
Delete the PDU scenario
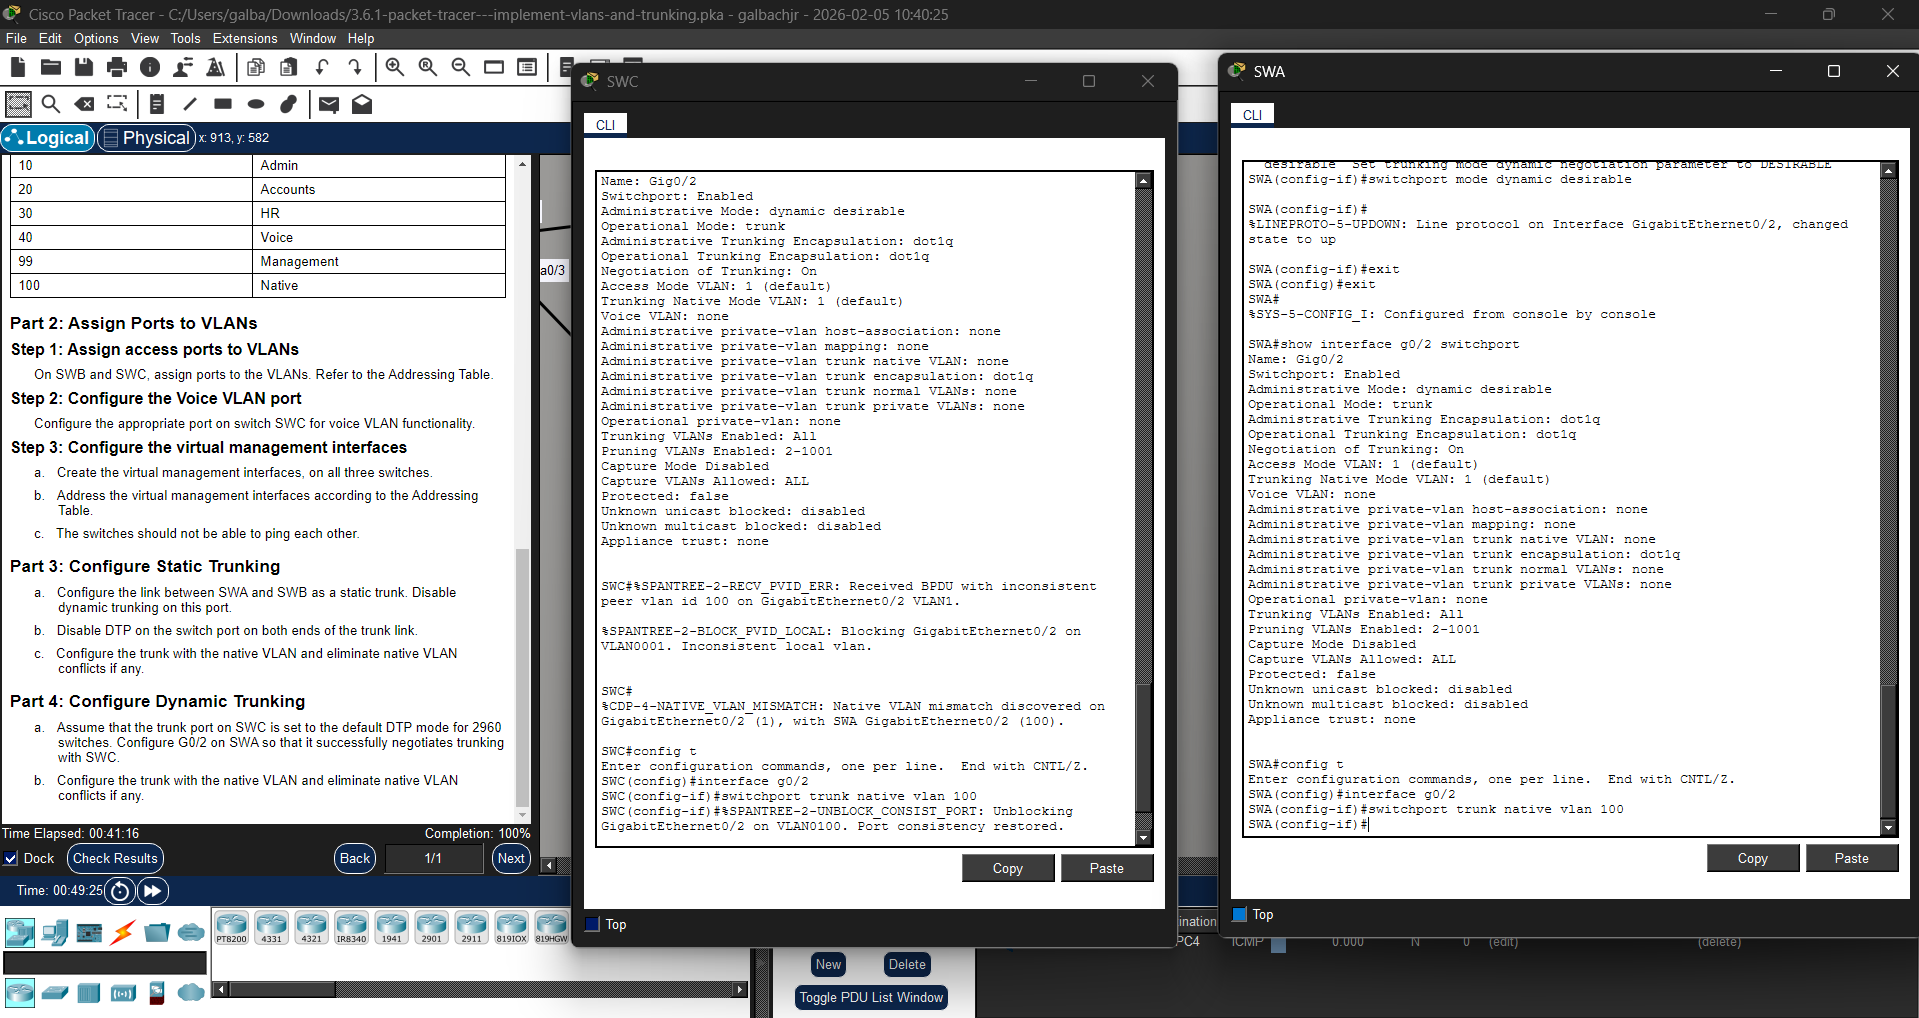click(x=907, y=965)
